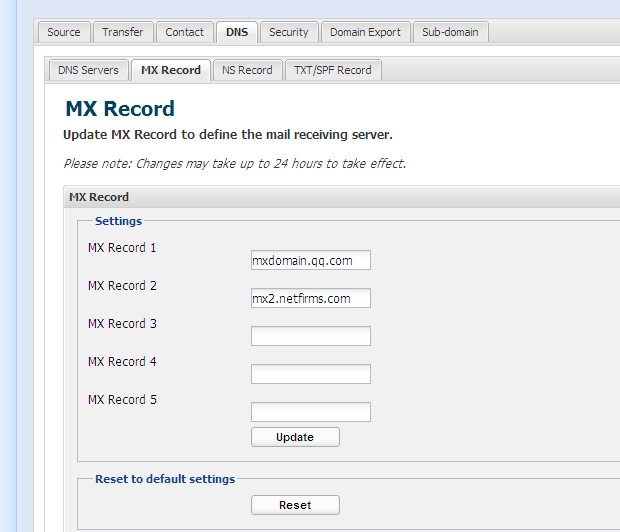This screenshot has height=532, width=620.
Task: Click the MX Record 5 label
Action: [x=122, y=399]
